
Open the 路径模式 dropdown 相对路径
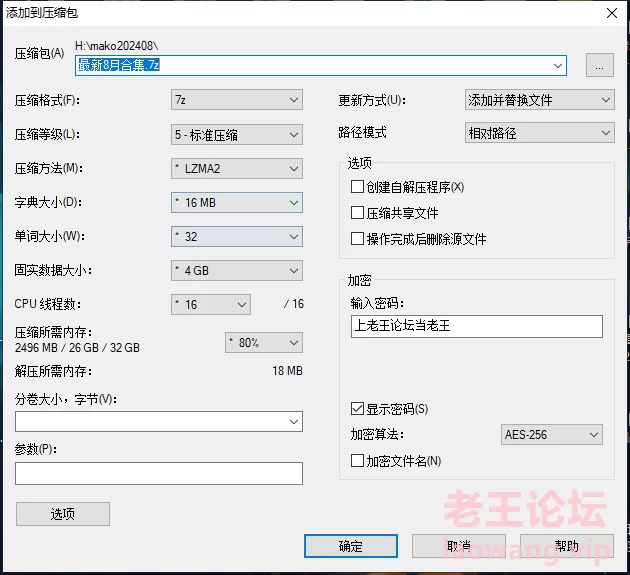pyautogui.click(x=540, y=133)
